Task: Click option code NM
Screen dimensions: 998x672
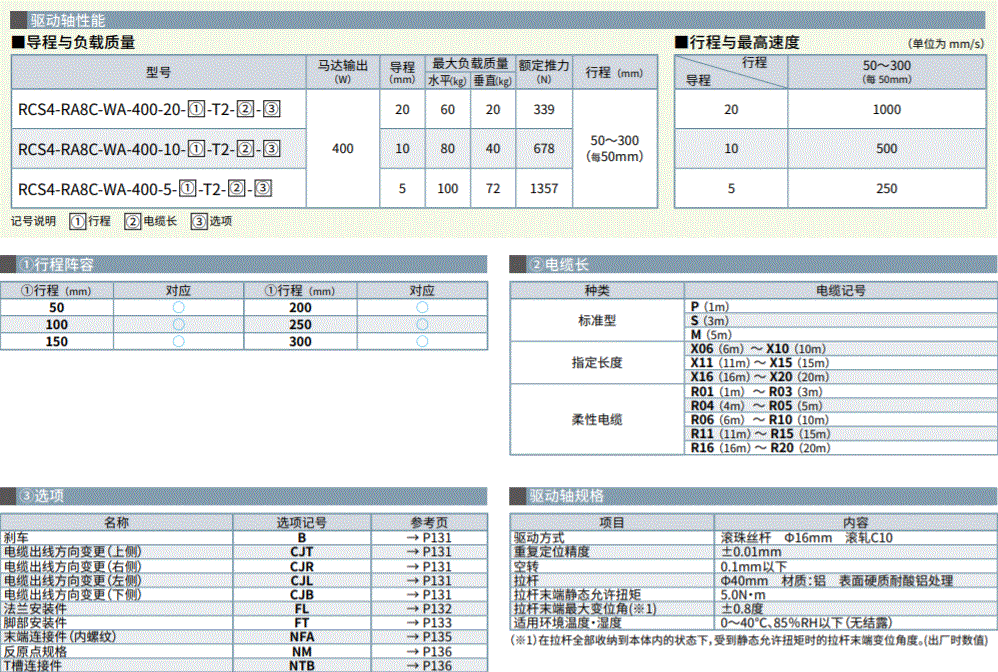Action: (x=302, y=652)
